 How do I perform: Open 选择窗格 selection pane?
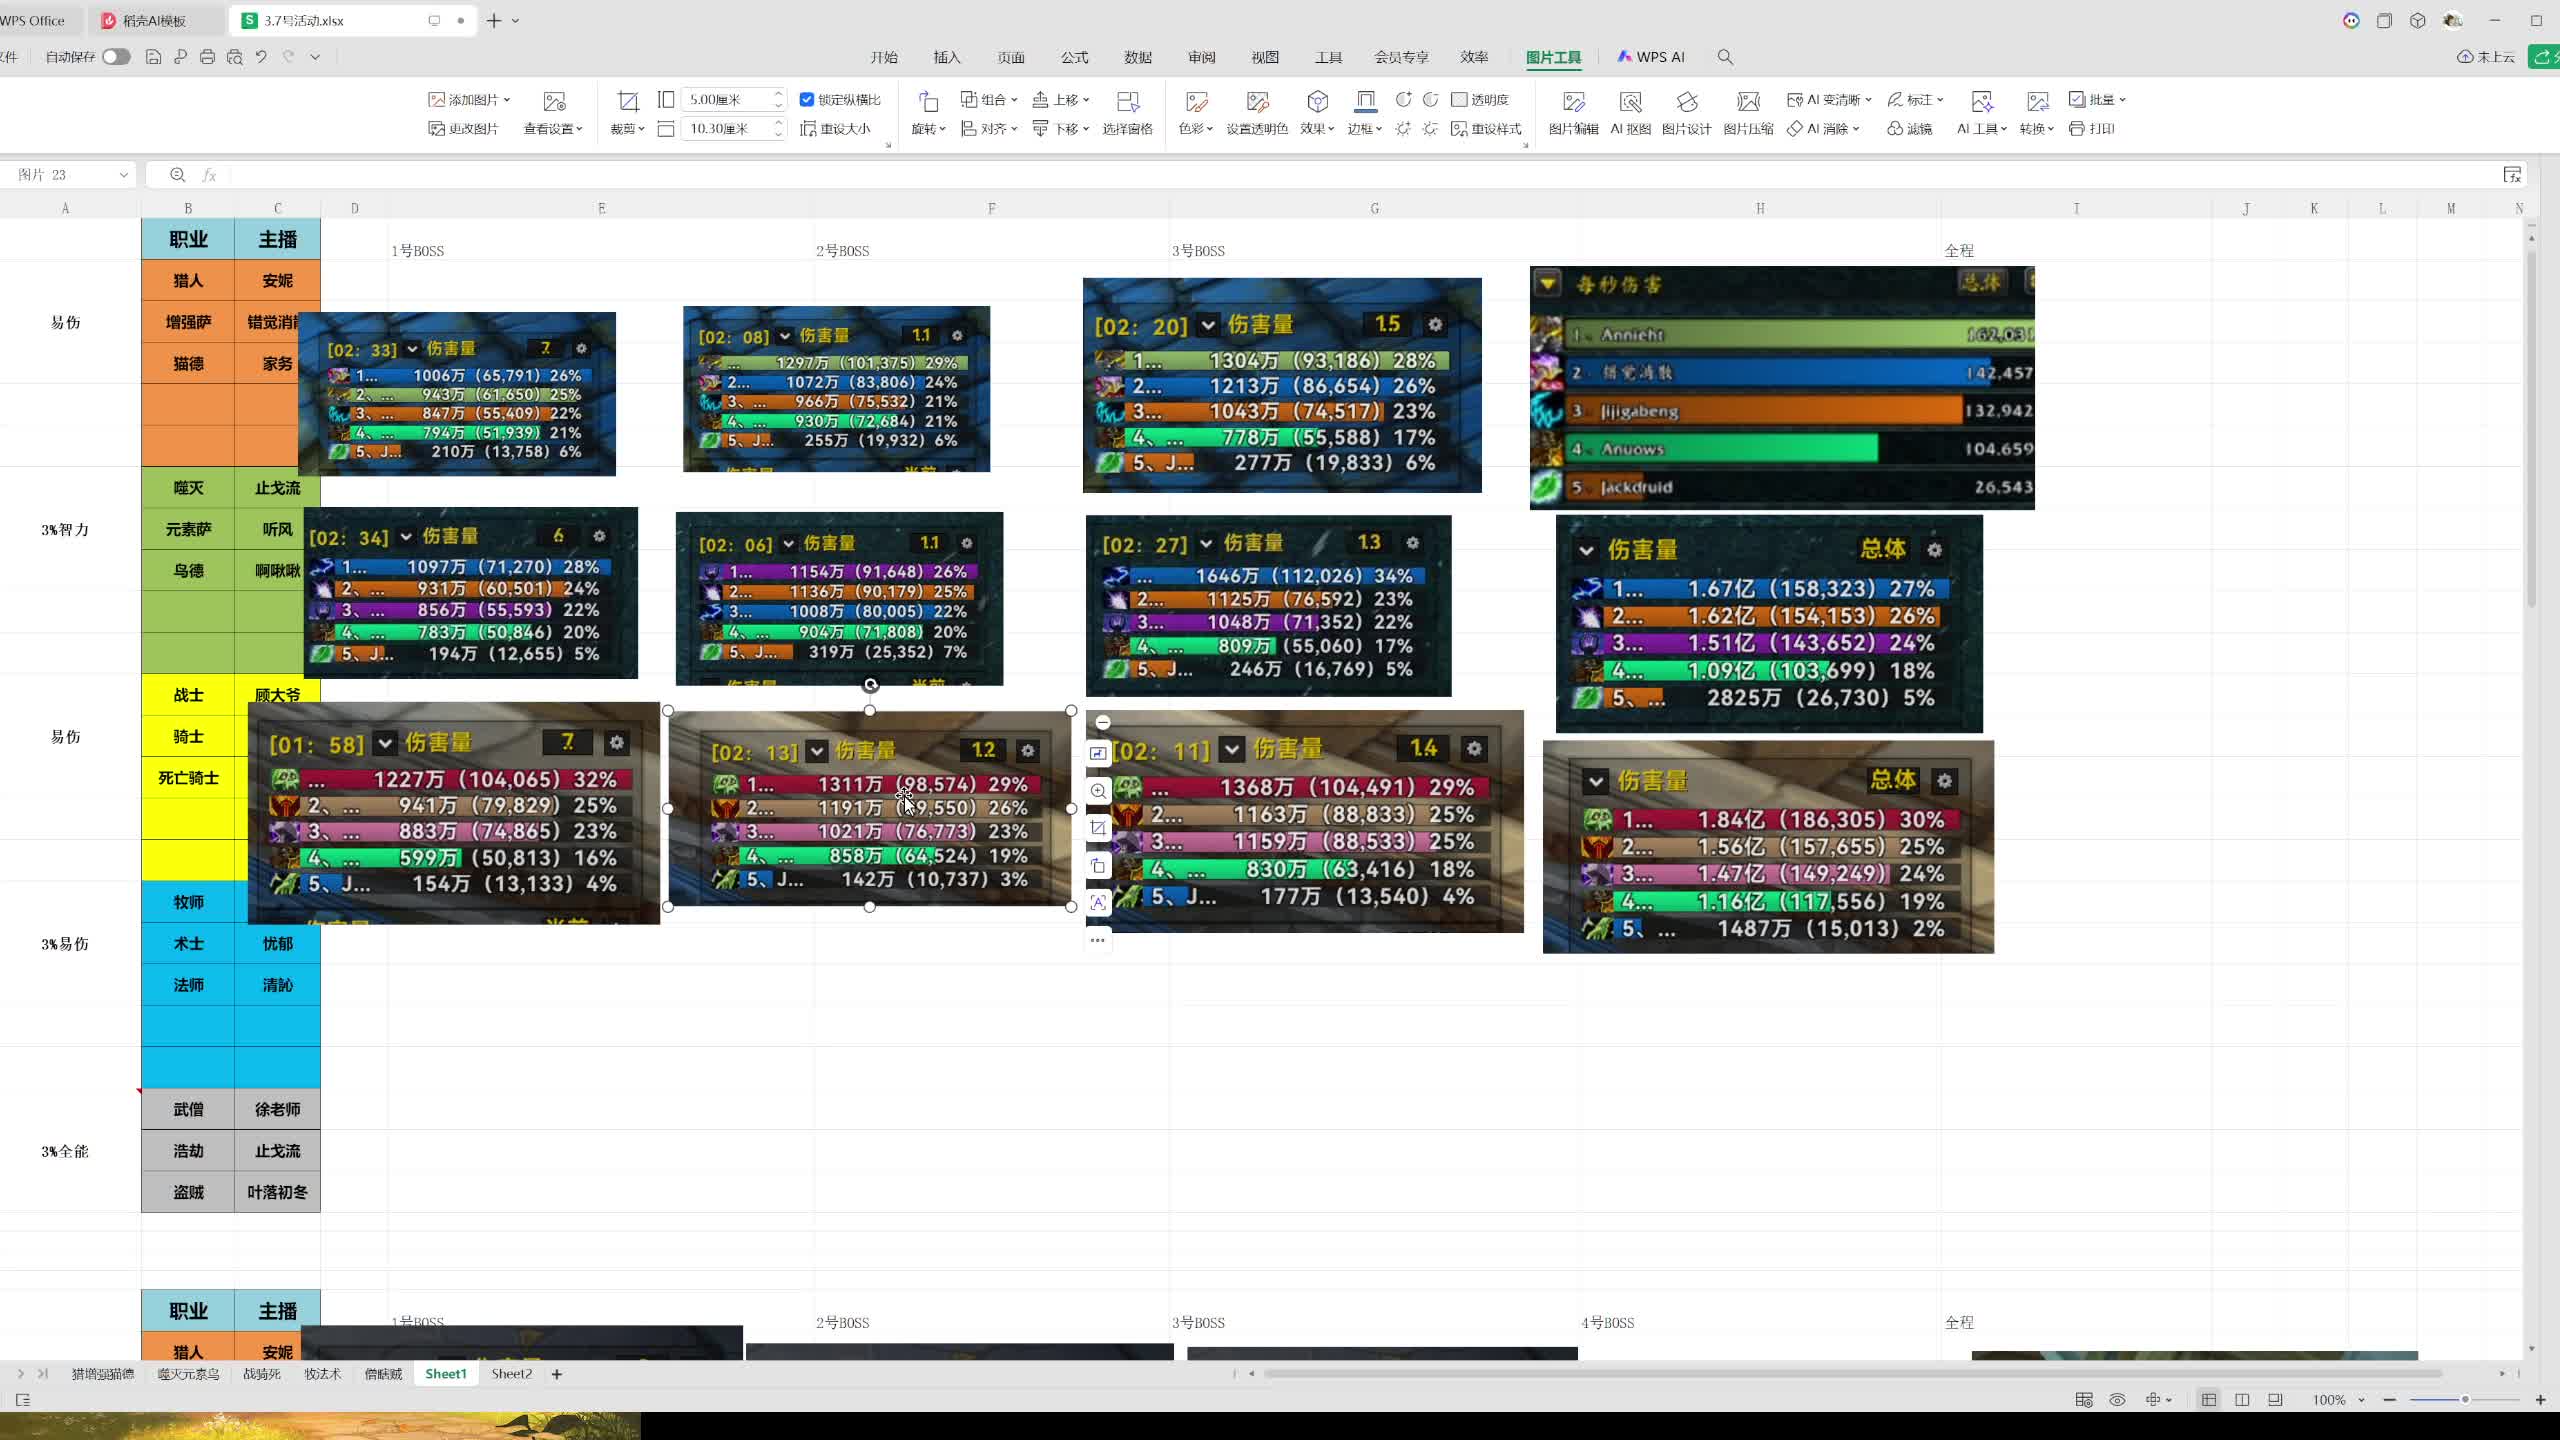click(1127, 102)
